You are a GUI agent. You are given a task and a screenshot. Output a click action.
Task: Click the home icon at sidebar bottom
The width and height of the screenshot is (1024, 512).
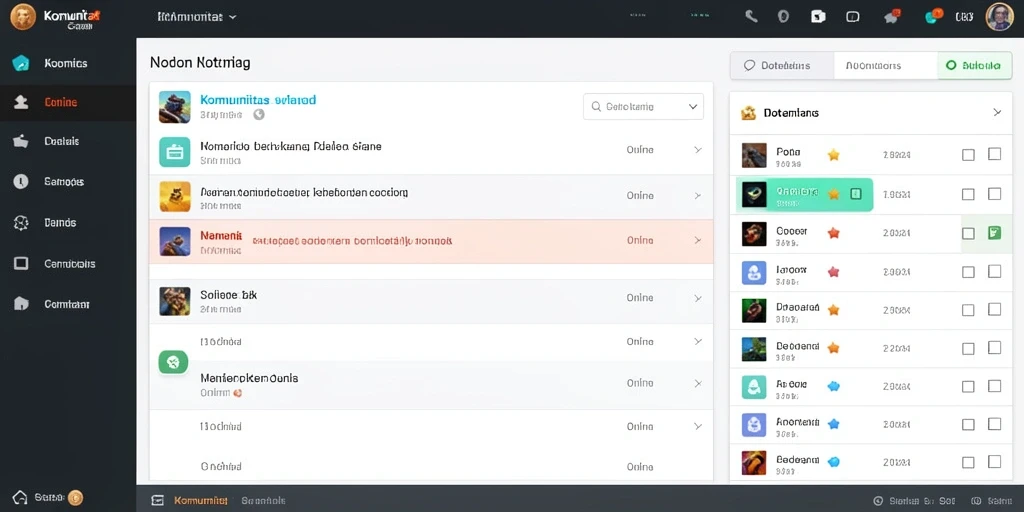pos(20,498)
